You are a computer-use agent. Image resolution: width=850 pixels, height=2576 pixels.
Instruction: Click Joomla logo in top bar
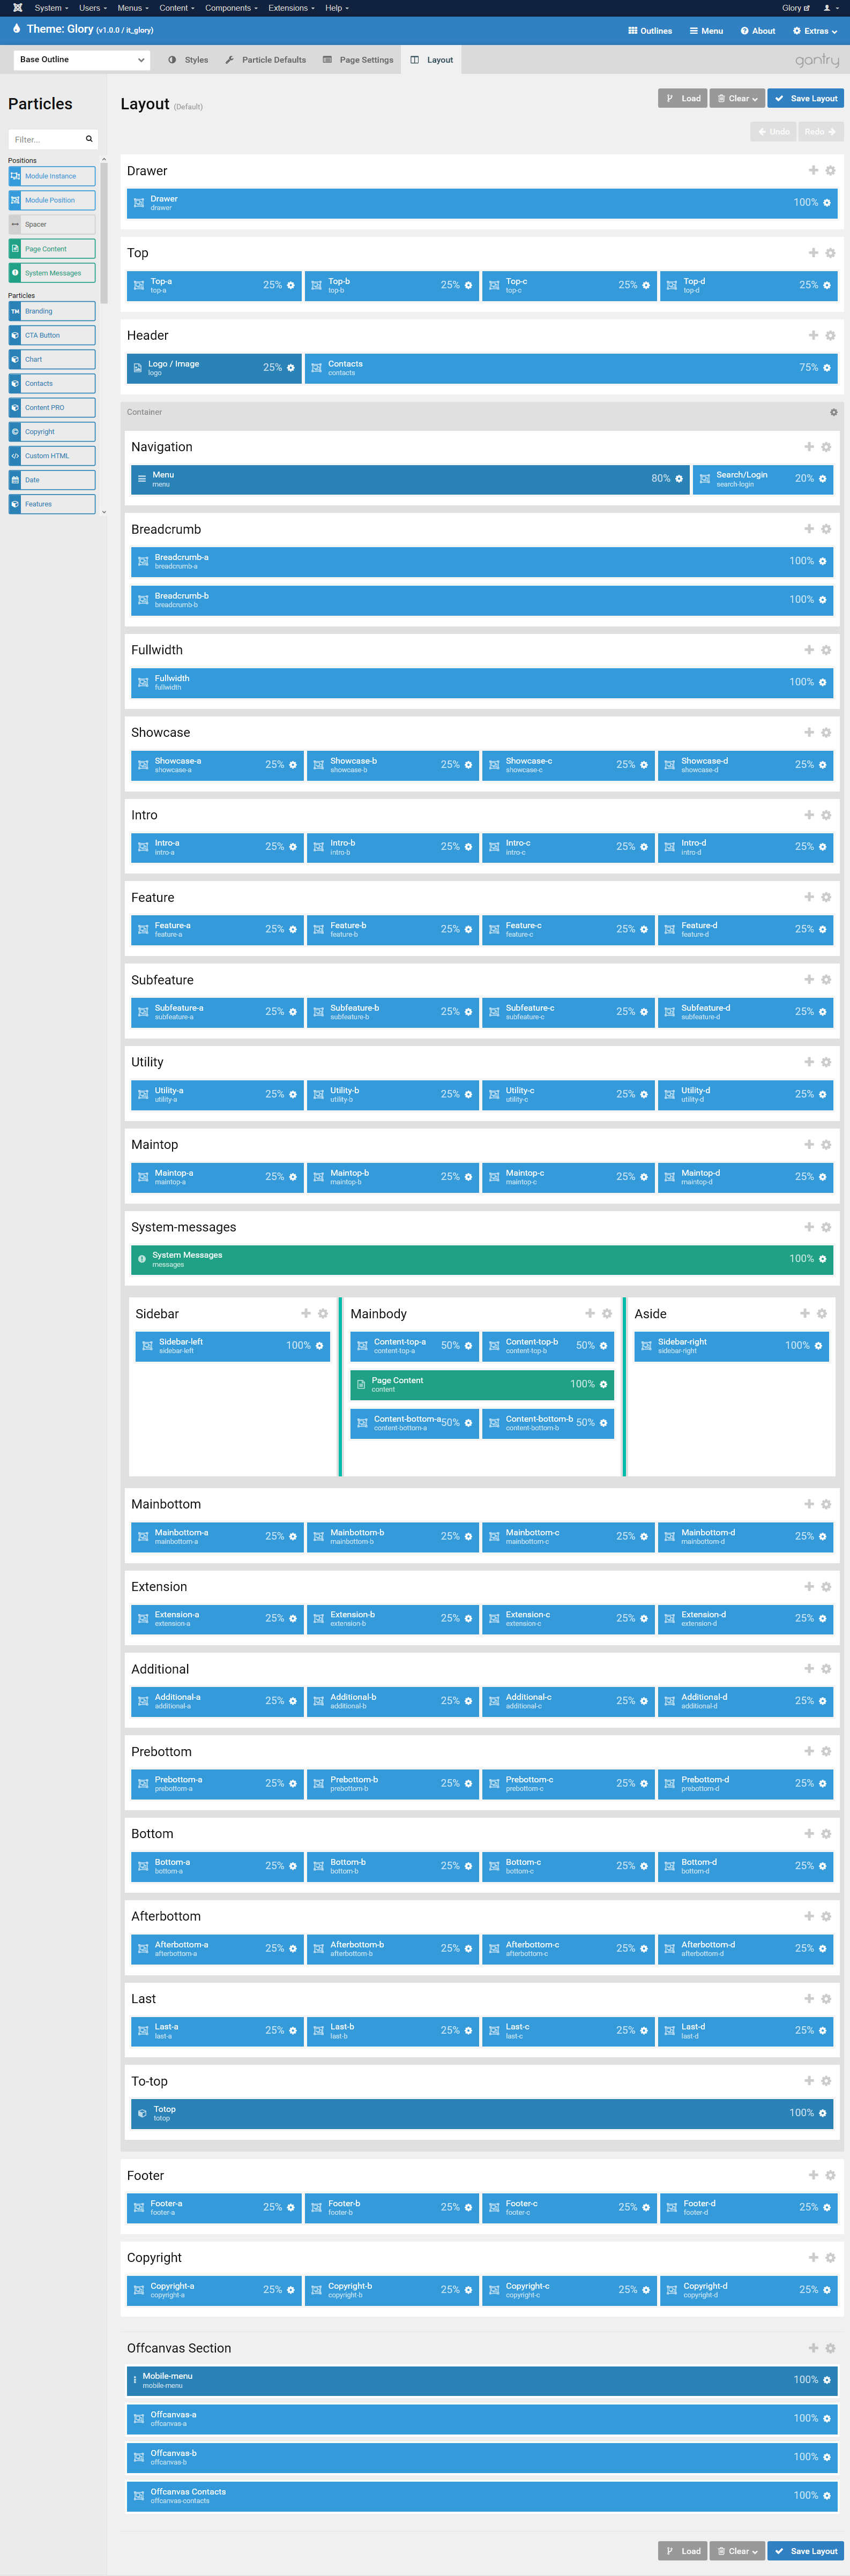pos(17,8)
